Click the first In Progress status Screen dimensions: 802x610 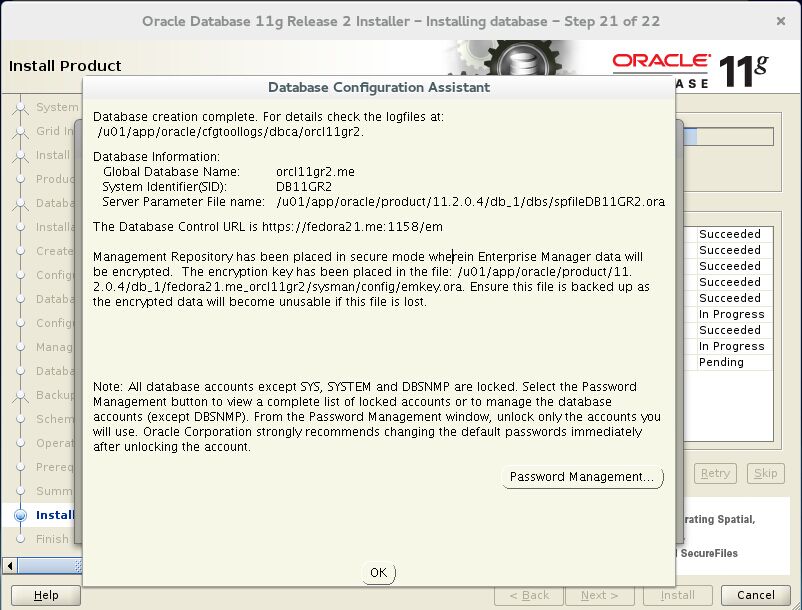point(731,314)
